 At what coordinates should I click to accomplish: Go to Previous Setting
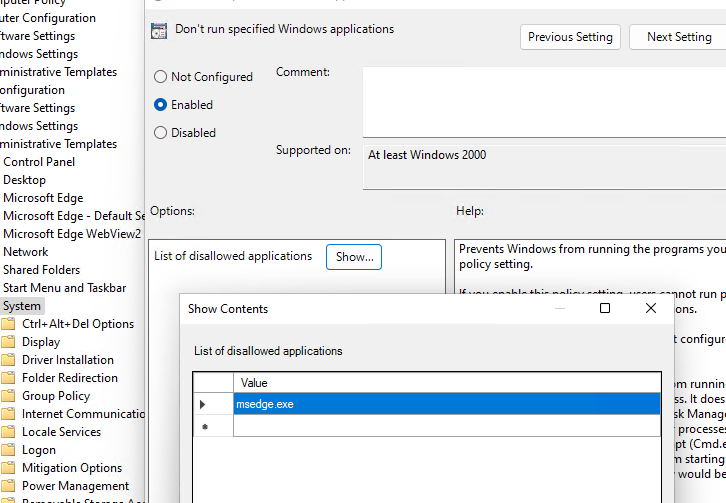coord(570,37)
